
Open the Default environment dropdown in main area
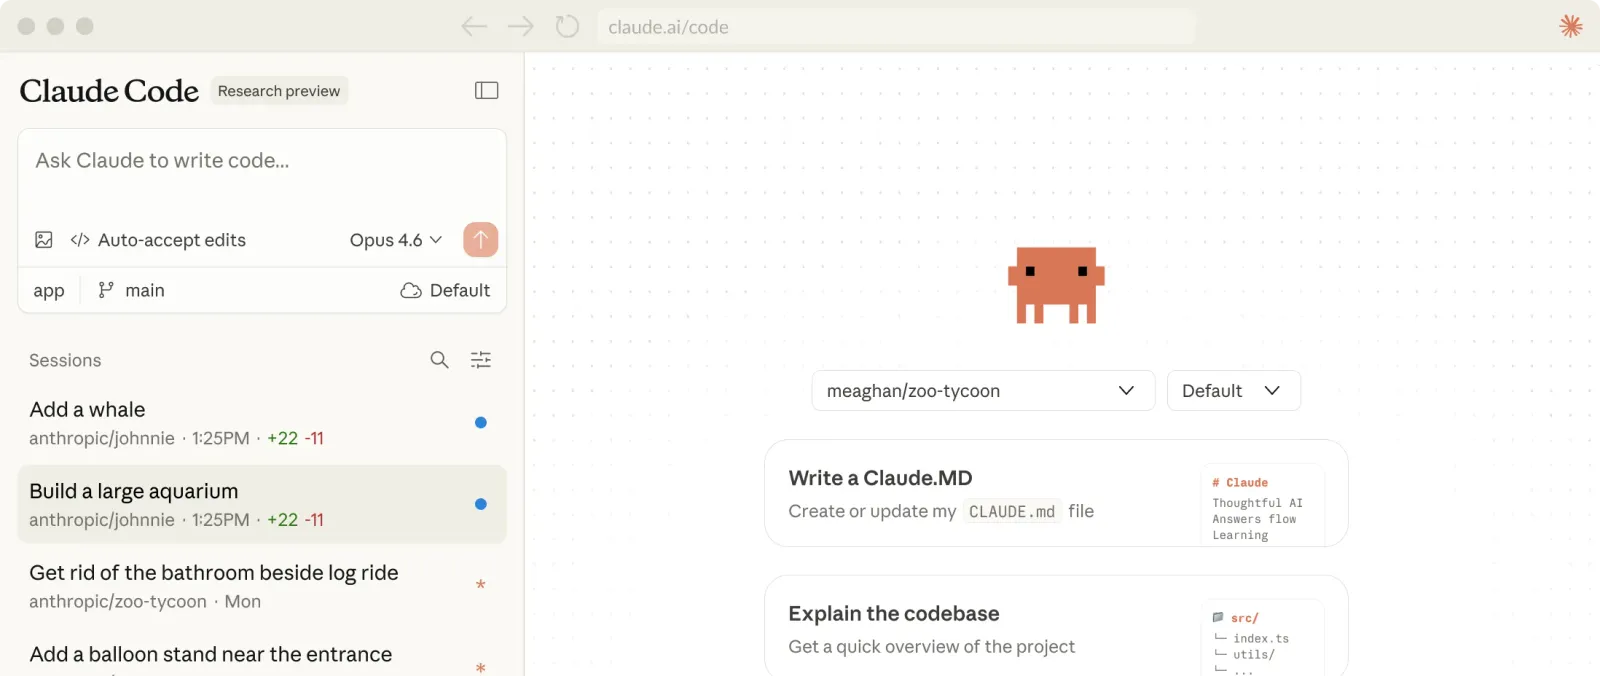tap(1233, 391)
